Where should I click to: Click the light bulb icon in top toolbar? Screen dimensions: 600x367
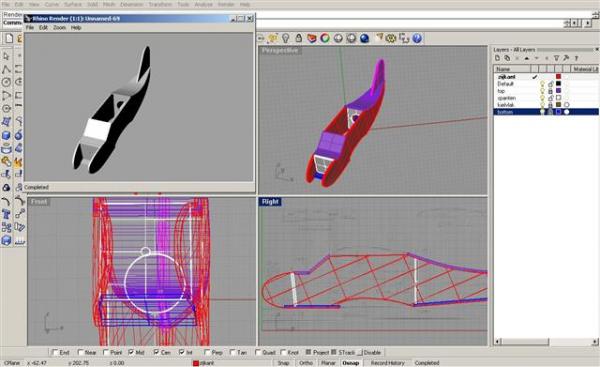(285, 38)
